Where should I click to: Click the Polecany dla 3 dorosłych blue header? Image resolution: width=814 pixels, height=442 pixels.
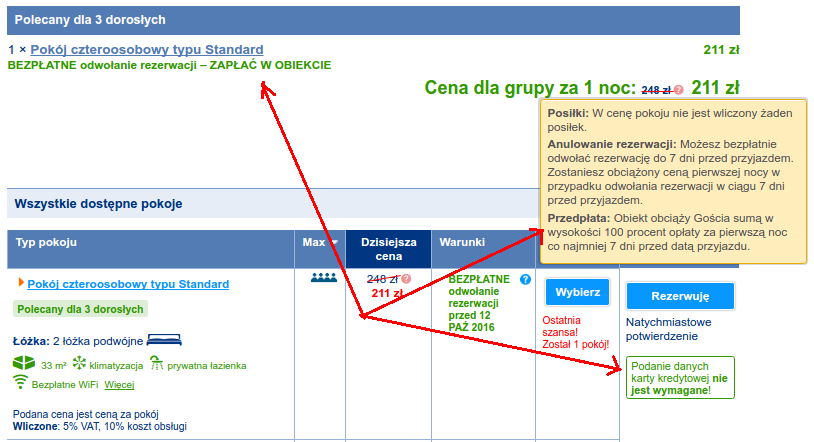(x=373, y=20)
